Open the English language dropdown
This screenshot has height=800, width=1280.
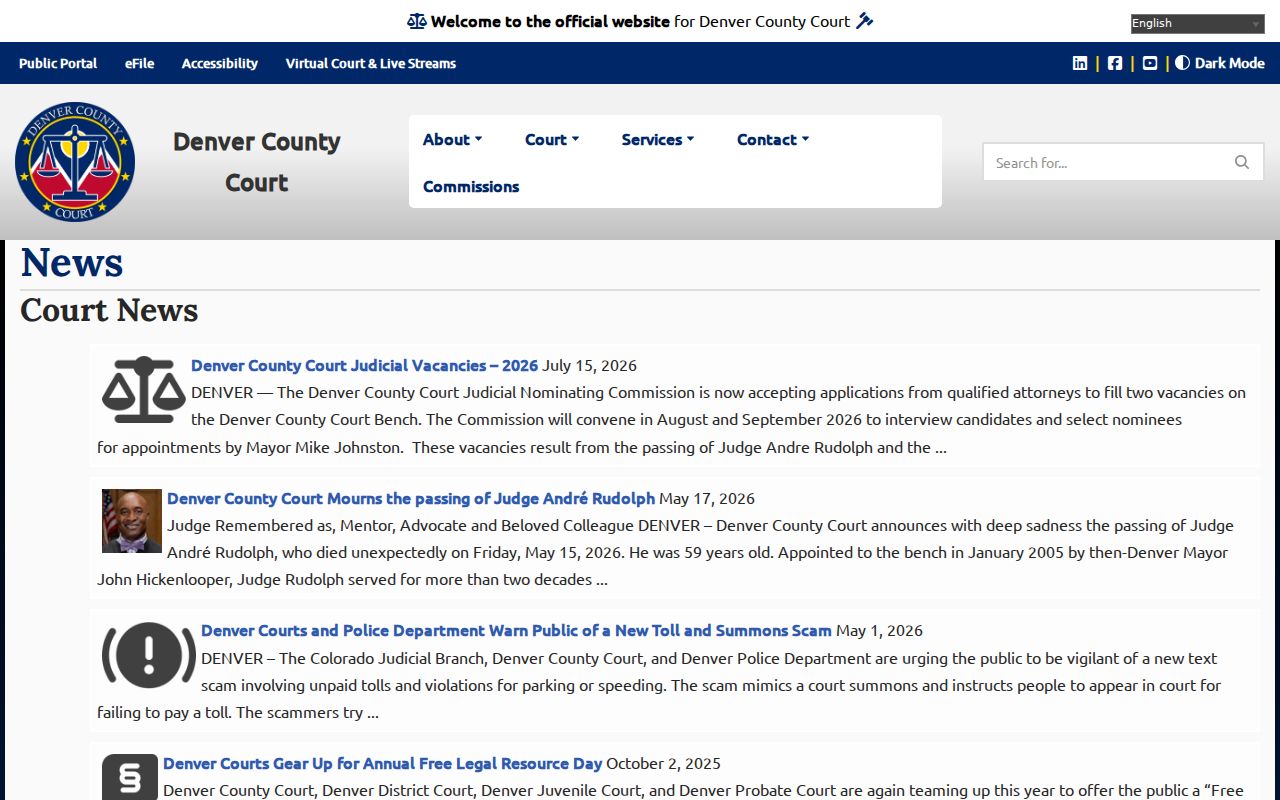(x=1198, y=24)
